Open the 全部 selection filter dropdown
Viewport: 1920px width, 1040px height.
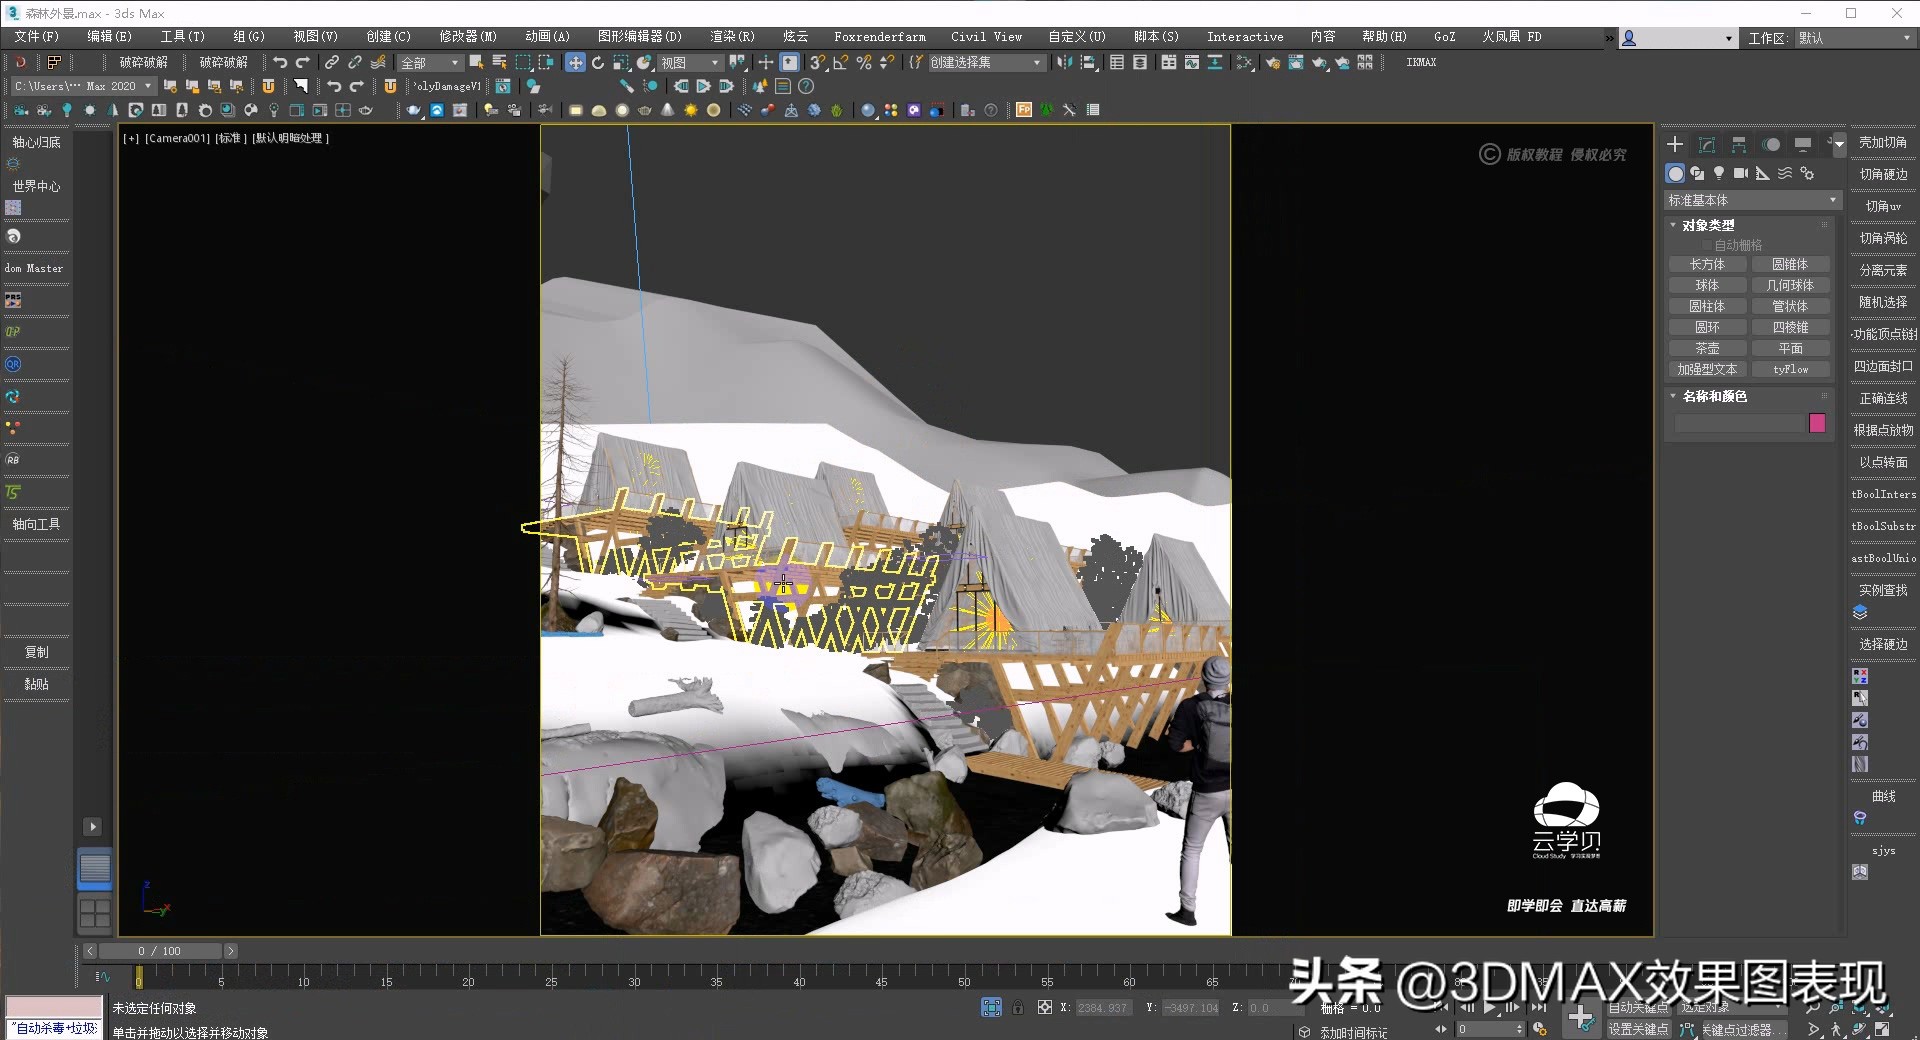[428, 62]
